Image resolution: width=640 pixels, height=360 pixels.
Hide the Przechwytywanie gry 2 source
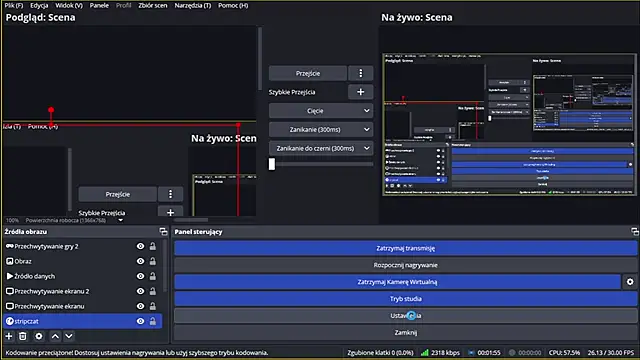point(140,247)
